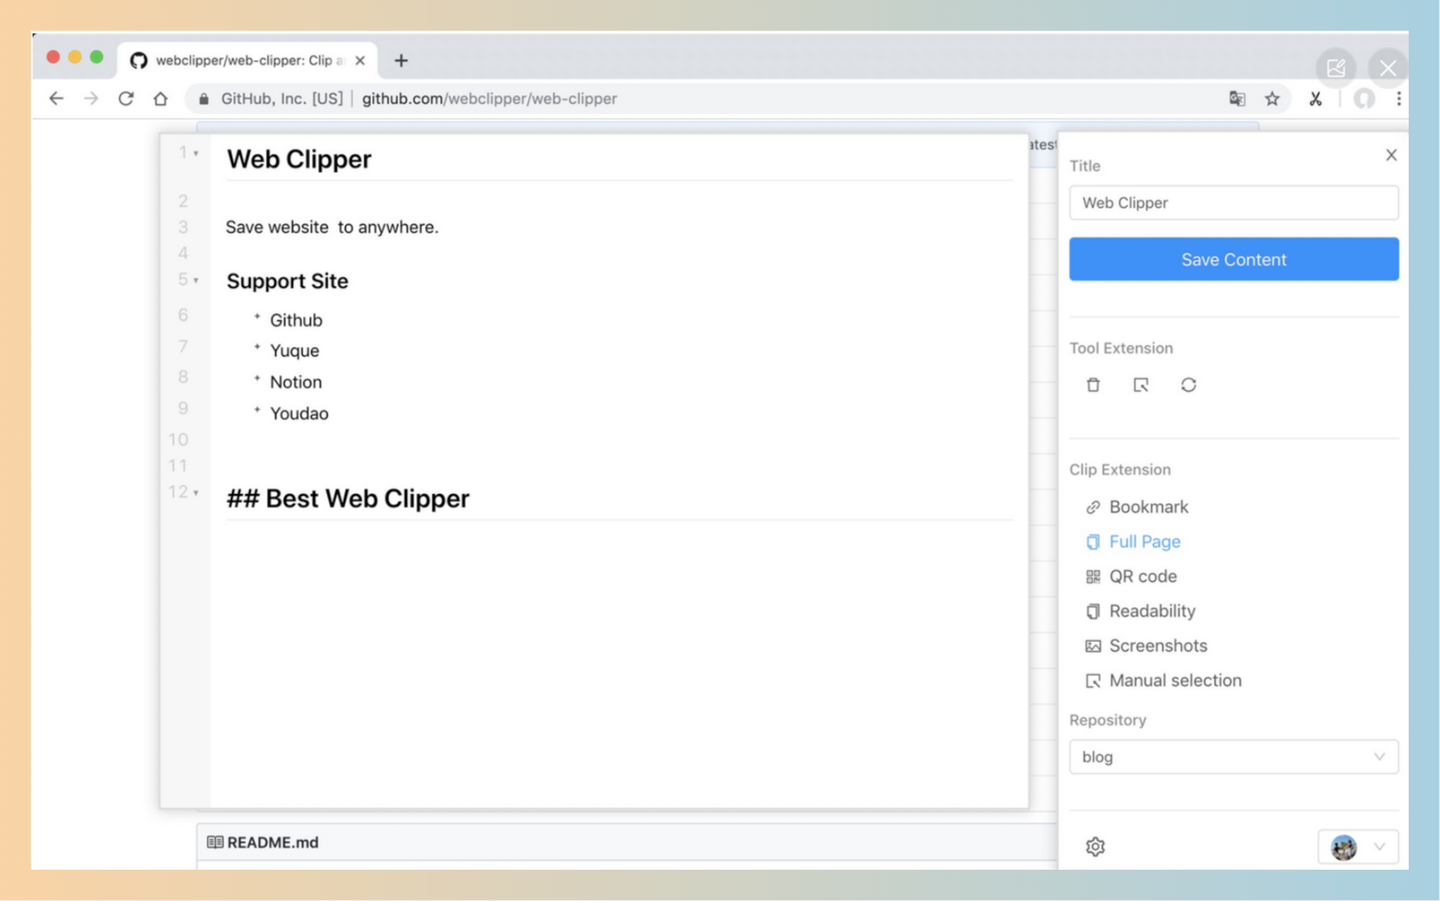This screenshot has width=1440, height=901.
Task: Select the Full Page clip extension
Action: pos(1133,542)
